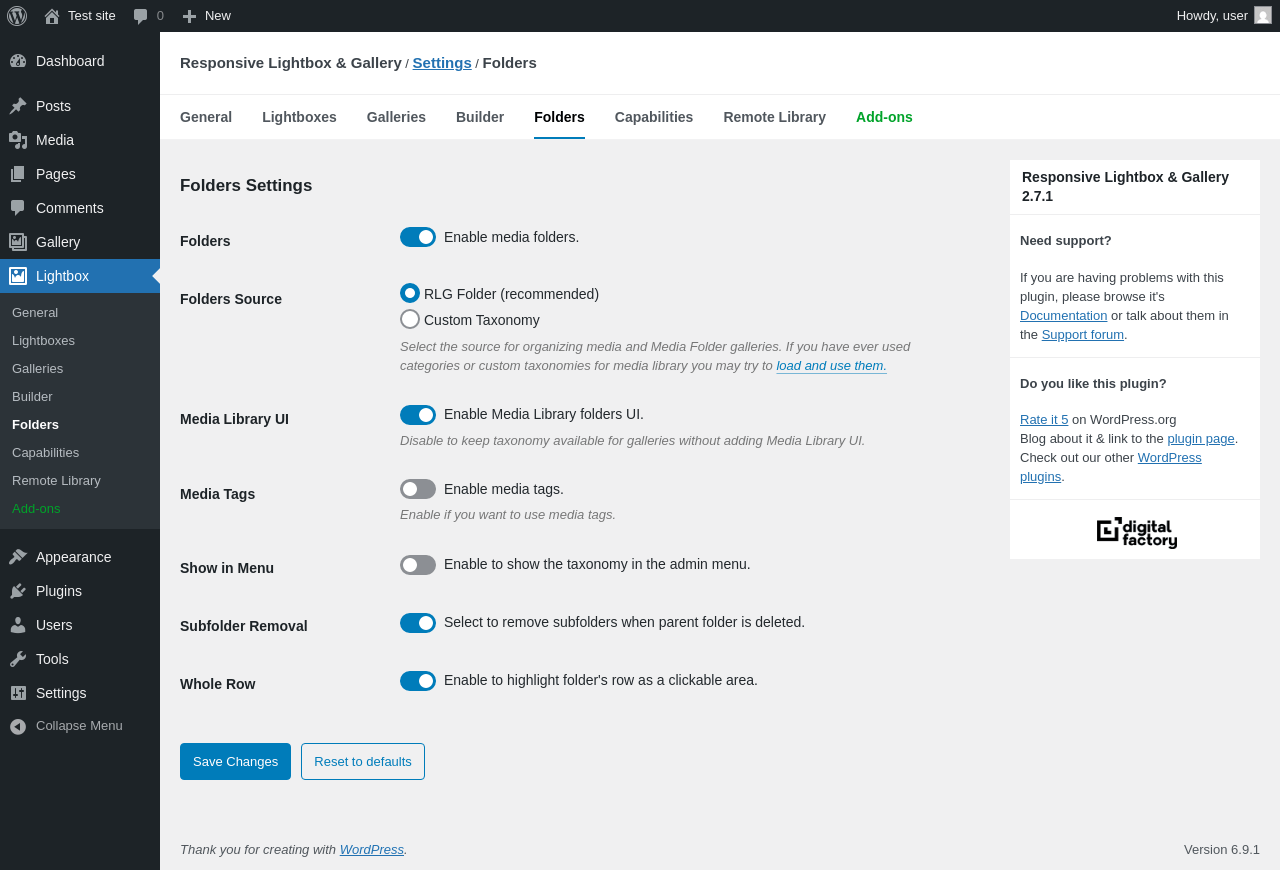Click the user avatar in top bar
Viewport: 1280px width, 870px height.
tap(1263, 16)
